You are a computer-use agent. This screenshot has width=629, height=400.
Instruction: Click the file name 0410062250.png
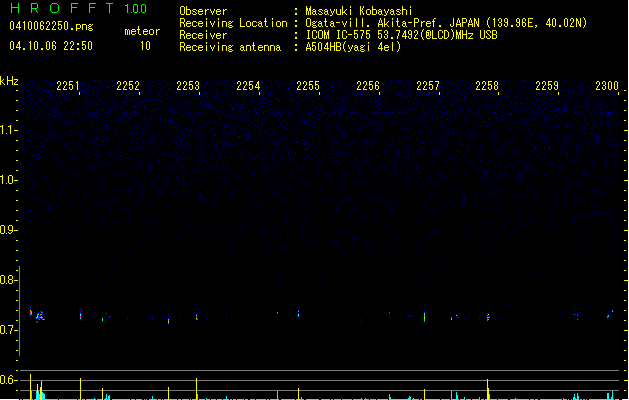(x=51, y=26)
